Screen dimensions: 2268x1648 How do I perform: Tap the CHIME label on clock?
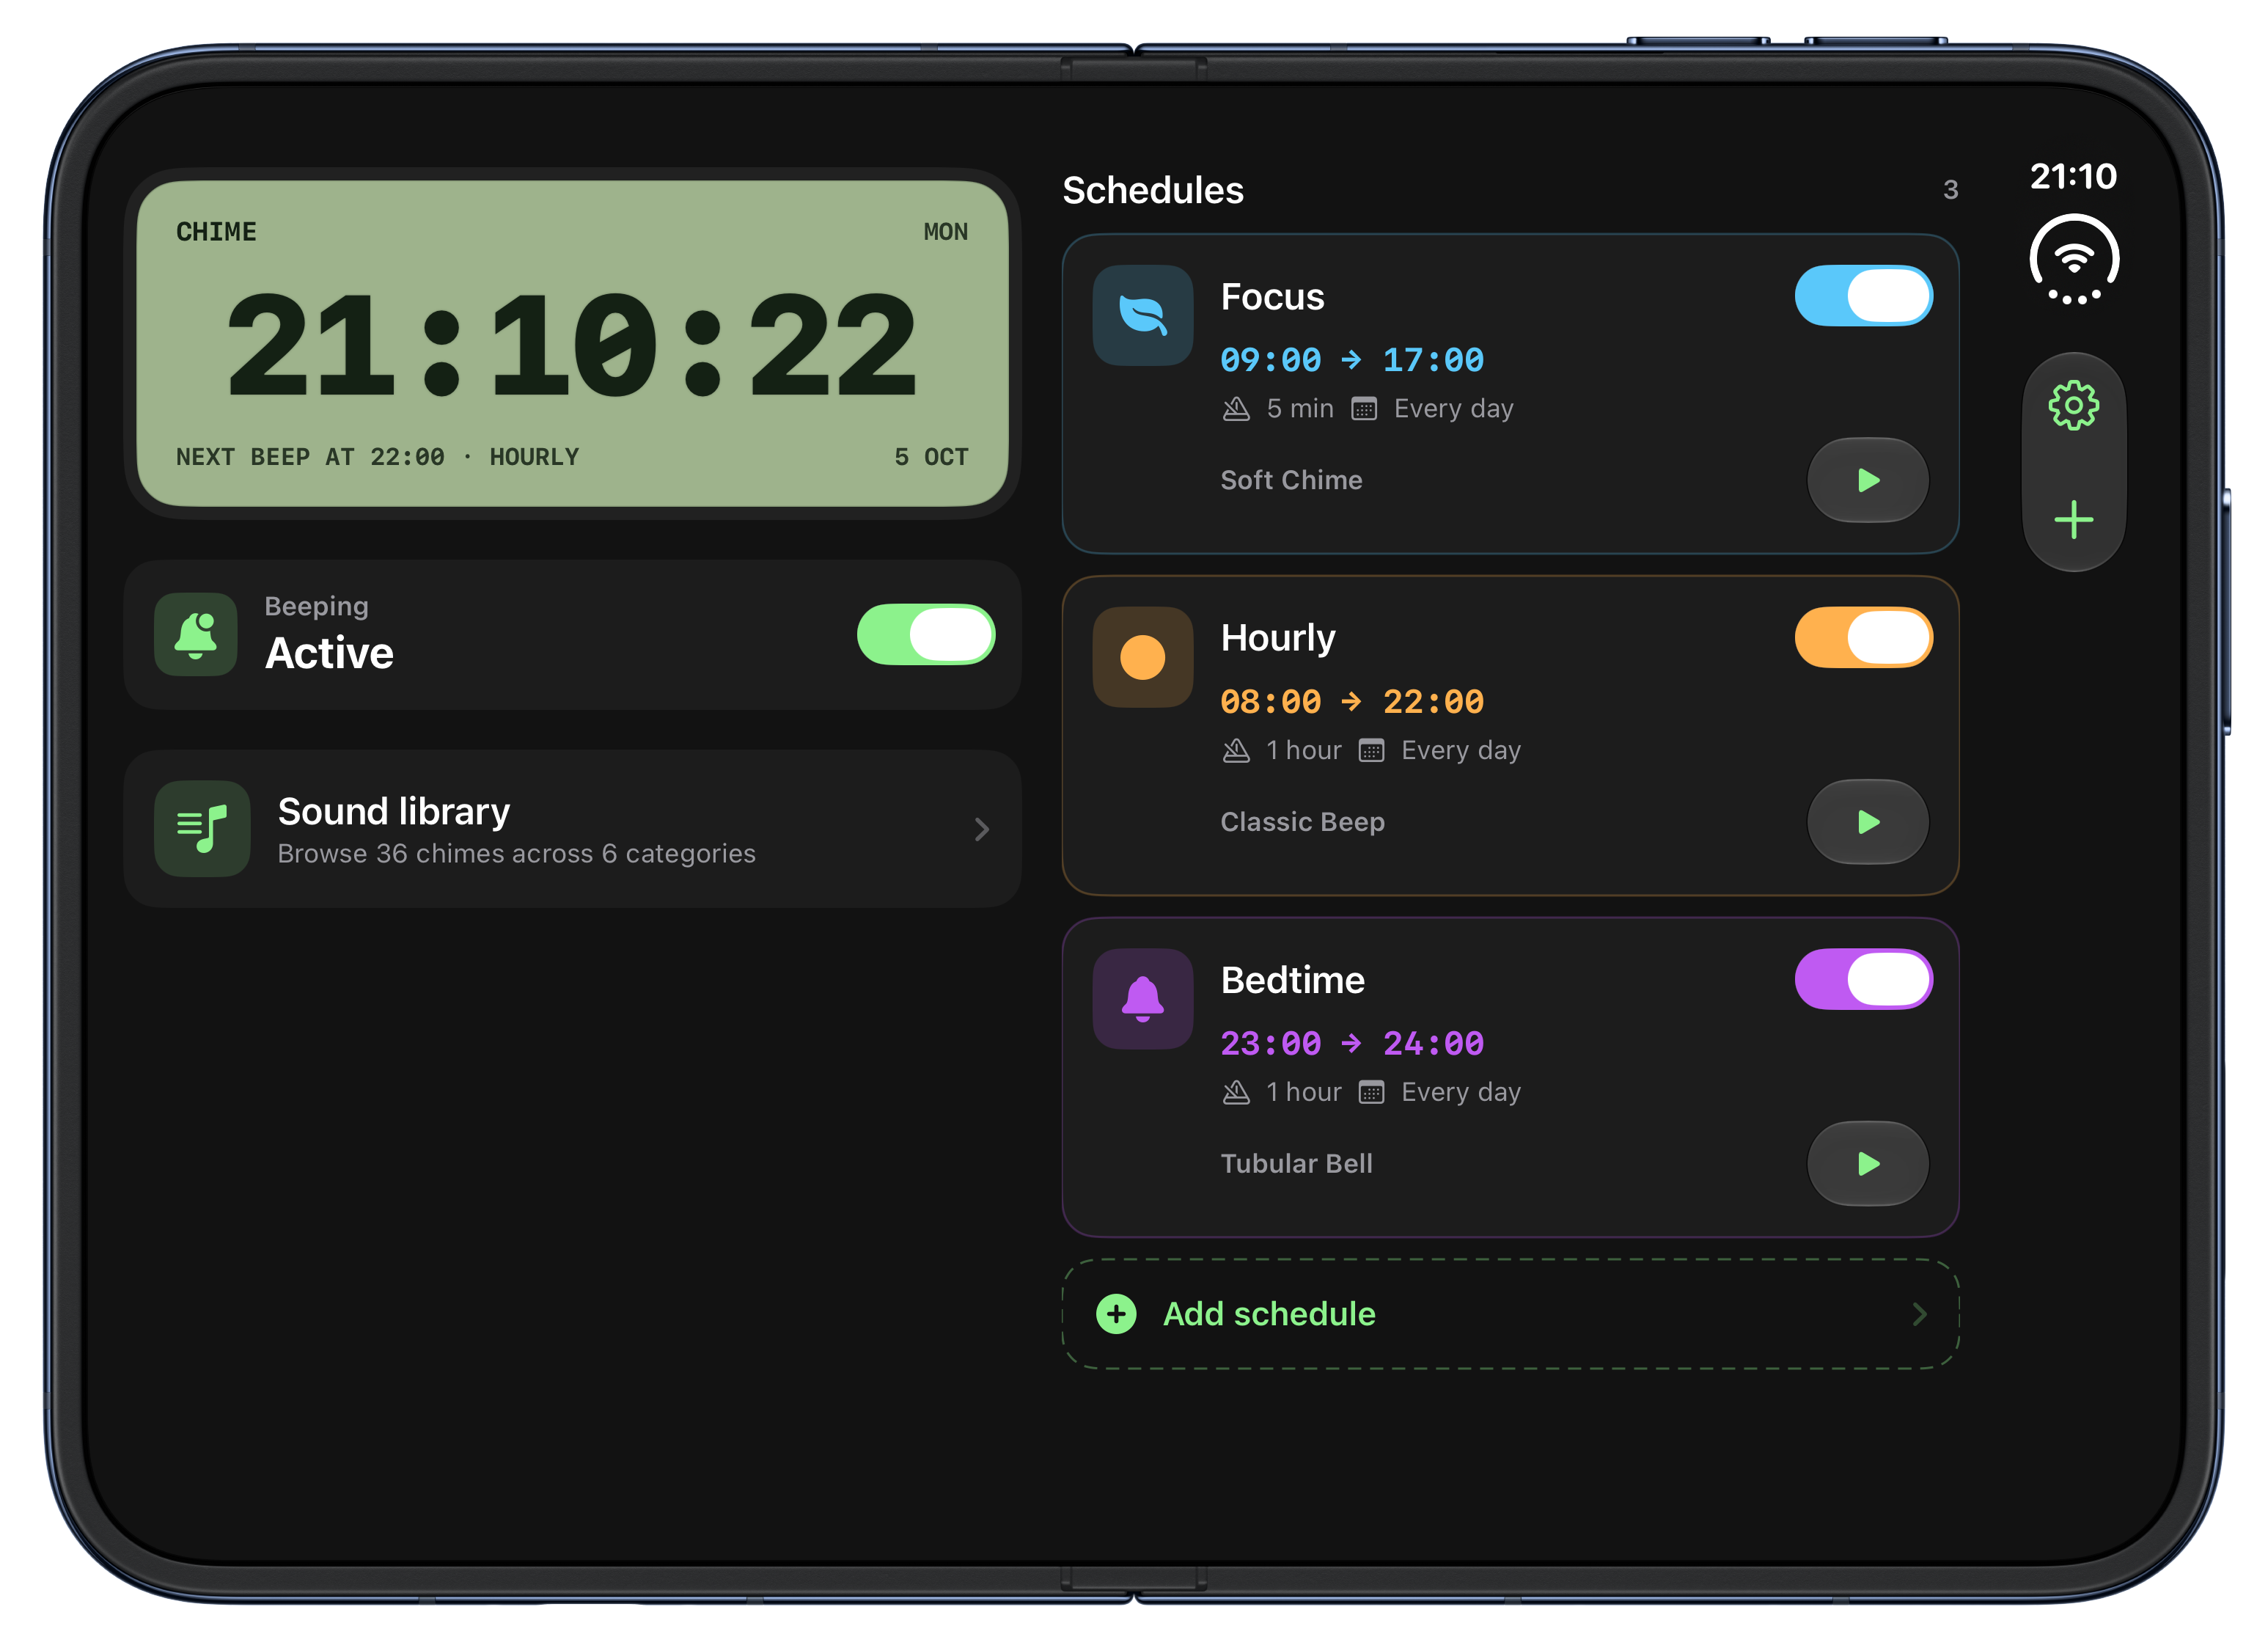216,232
